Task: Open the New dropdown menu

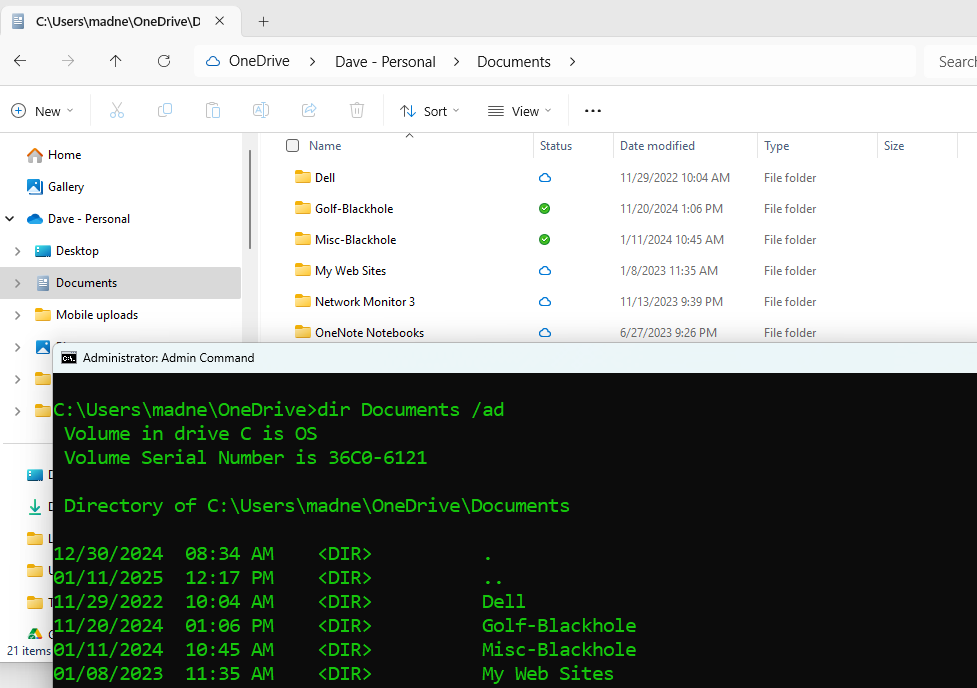Action: coord(42,110)
